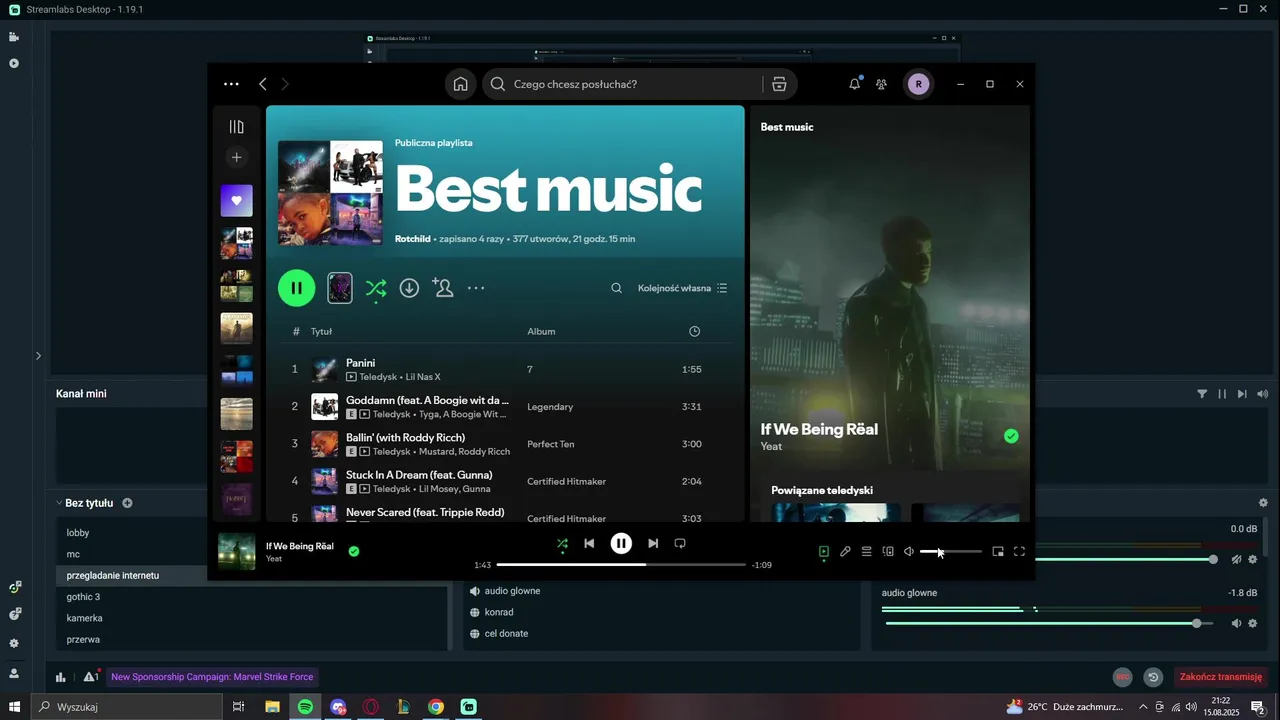Open Connect to a device icon
The height and width of the screenshot is (720, 1280).
888,551
